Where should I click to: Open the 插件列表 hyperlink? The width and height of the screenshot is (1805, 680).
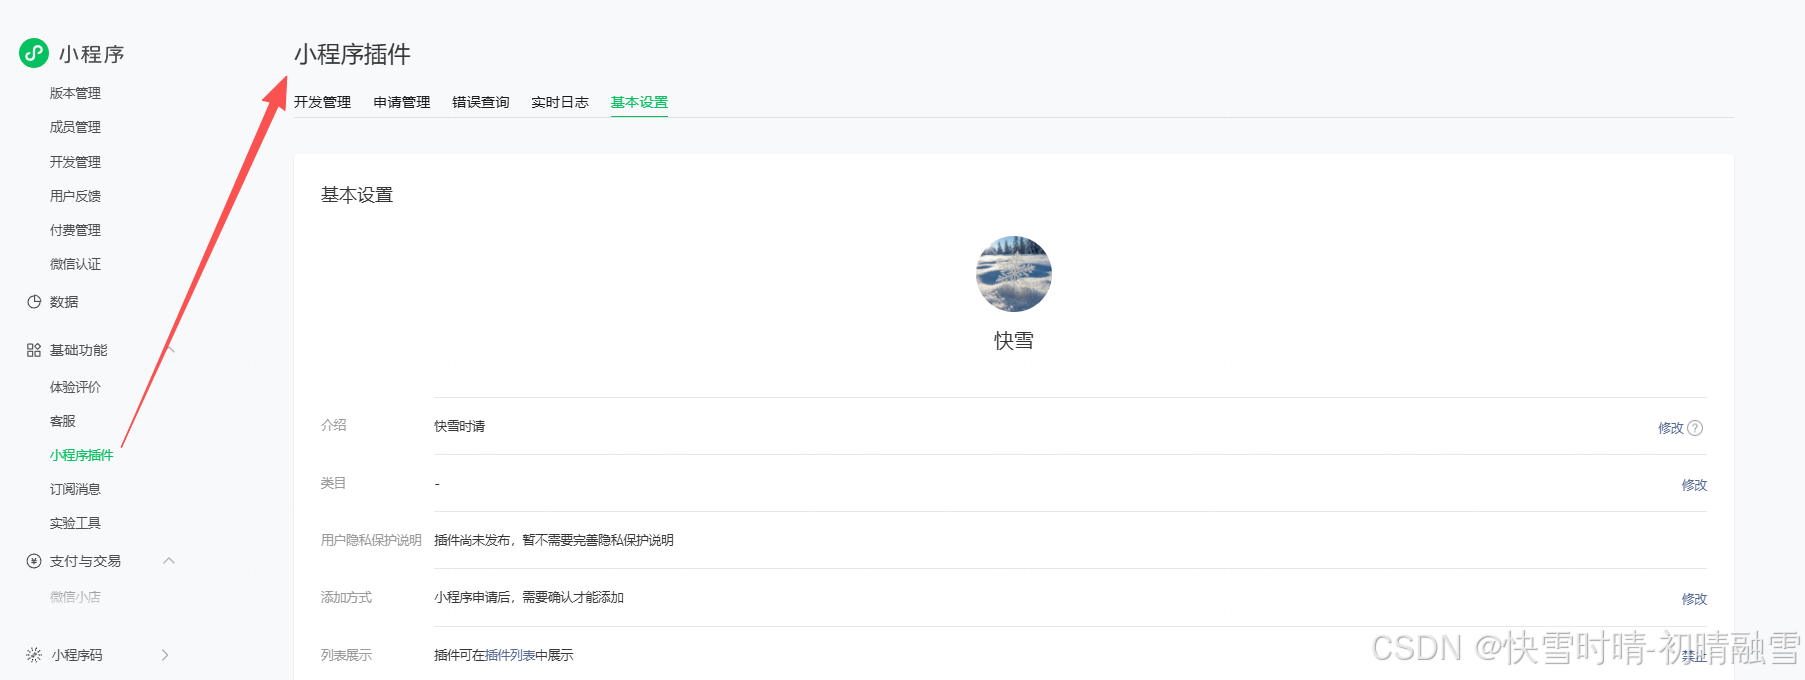pos(510,655)
